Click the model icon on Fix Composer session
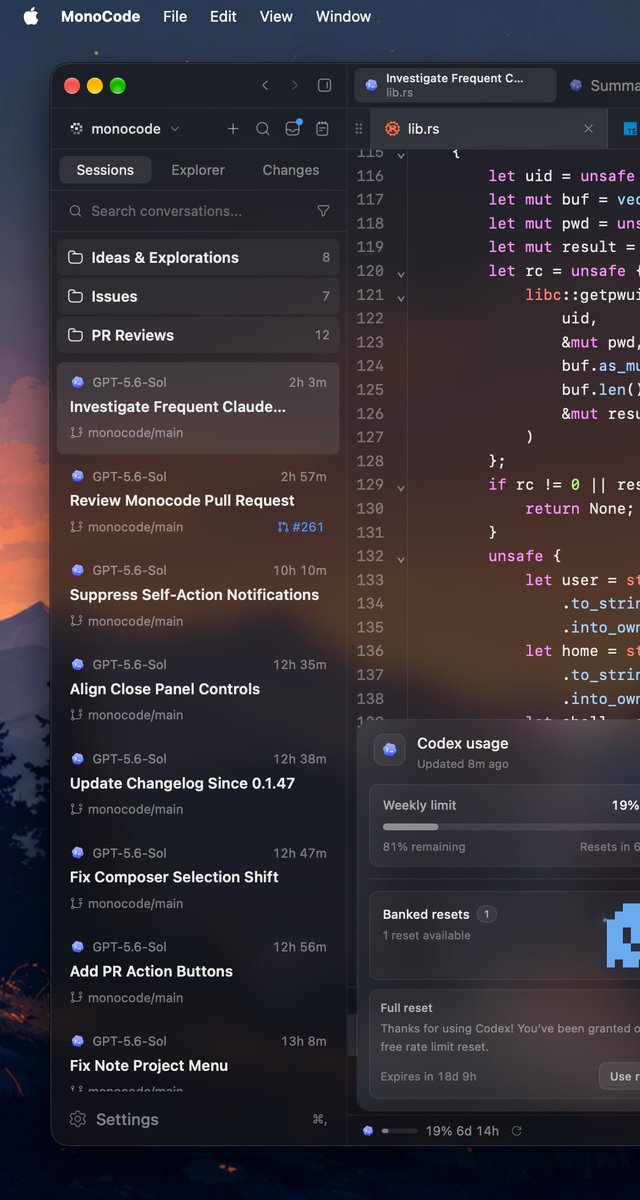 [78, 853]
